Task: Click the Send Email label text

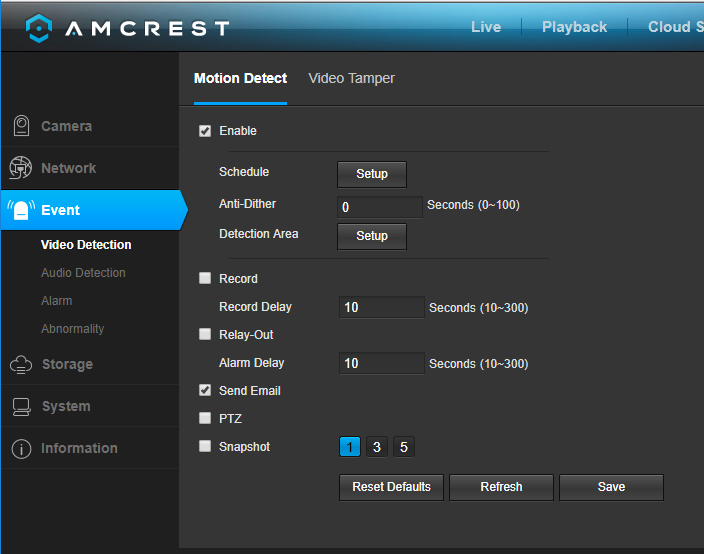Action: pyautogui.click(x=250, y=391)
